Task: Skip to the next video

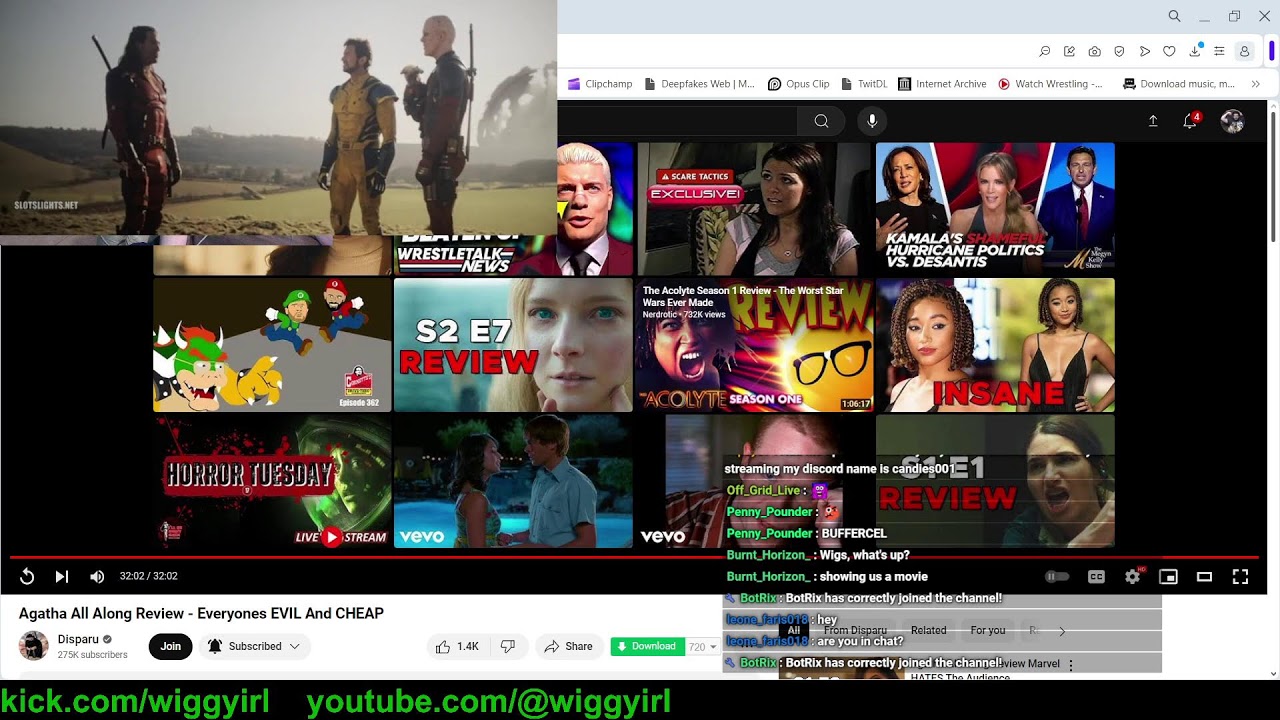Action: pyautogui.click(x=62, y=576)
